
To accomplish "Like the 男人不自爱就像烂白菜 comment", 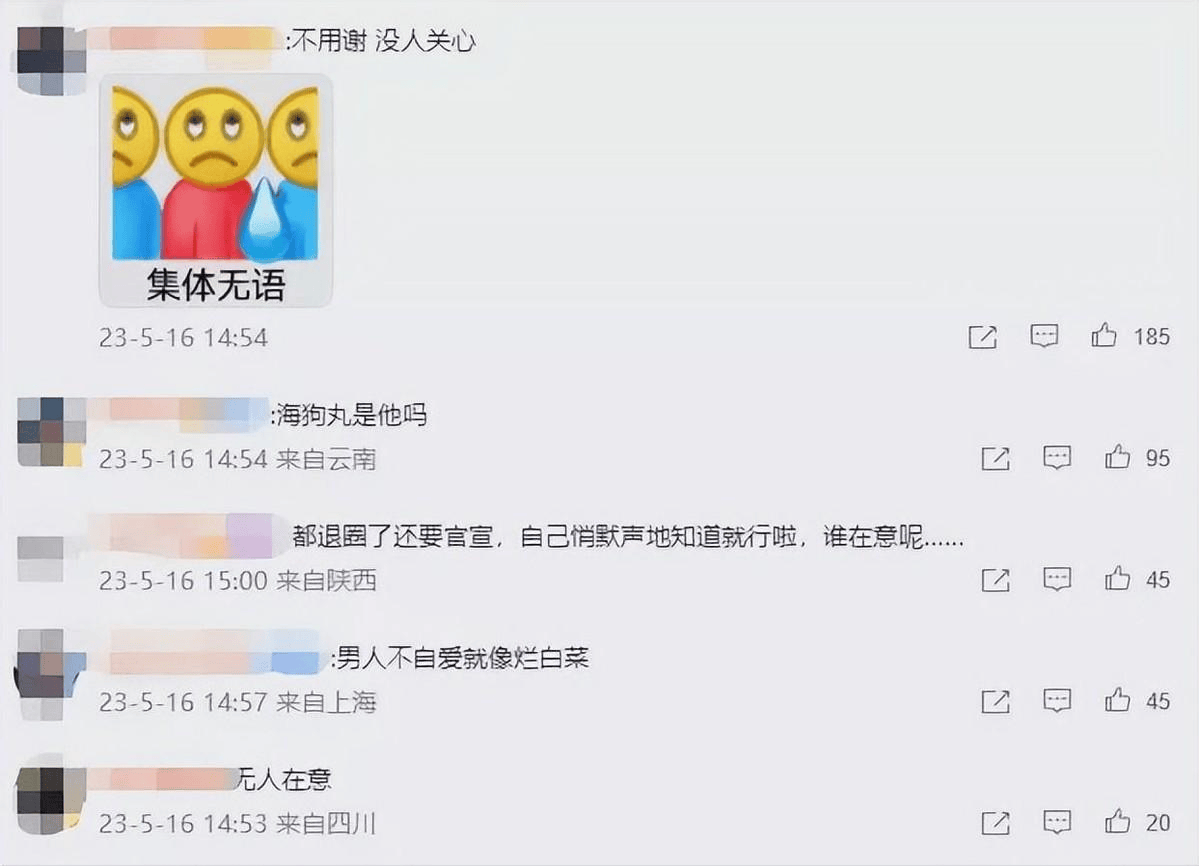I will click(1117, 700).
